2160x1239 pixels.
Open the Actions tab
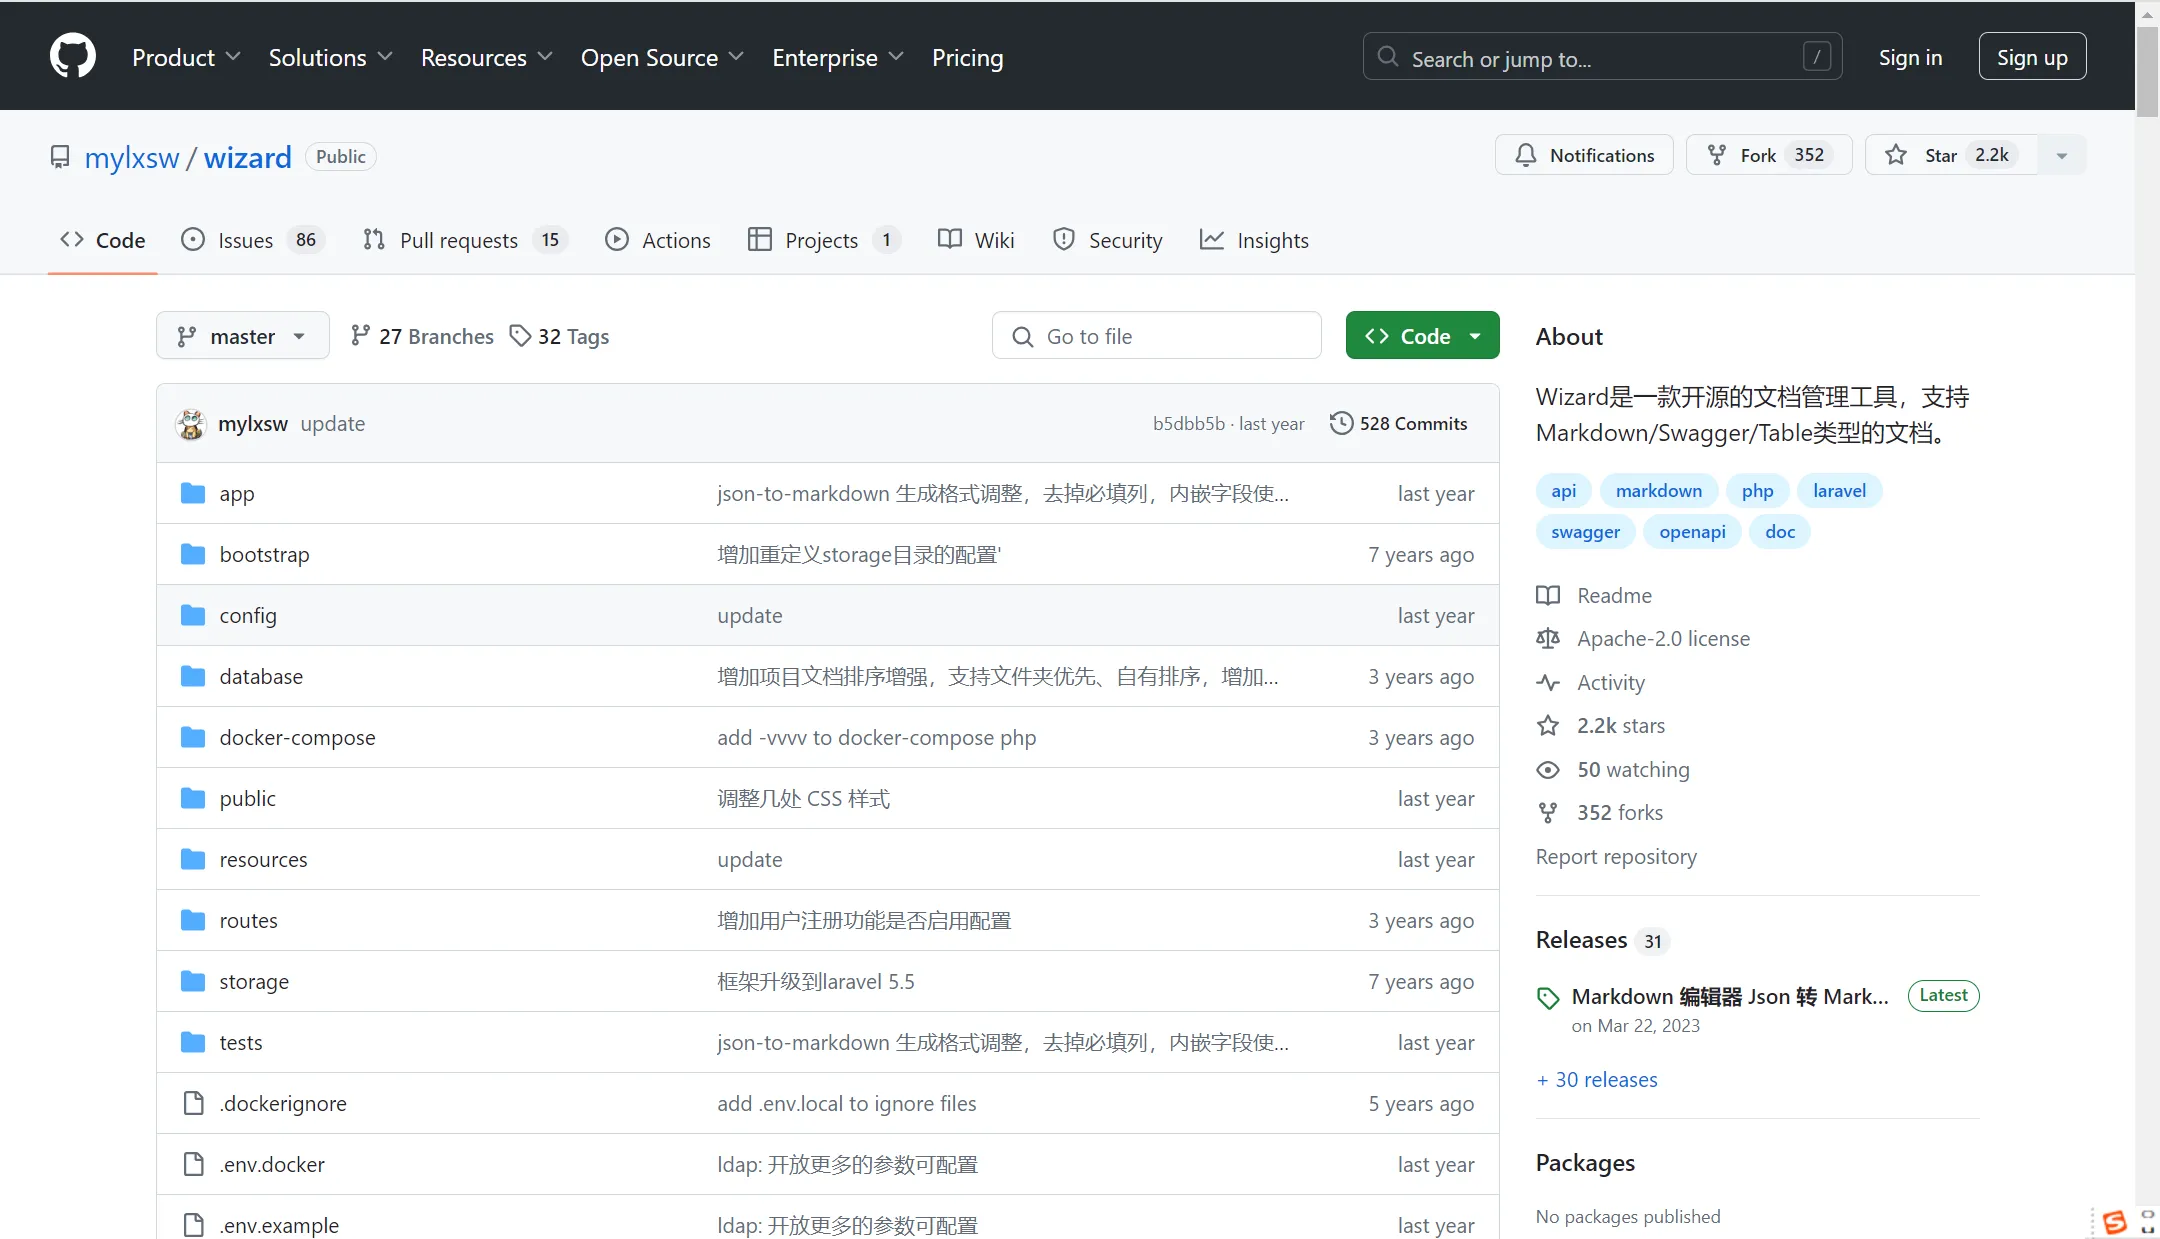pos(658,240)
